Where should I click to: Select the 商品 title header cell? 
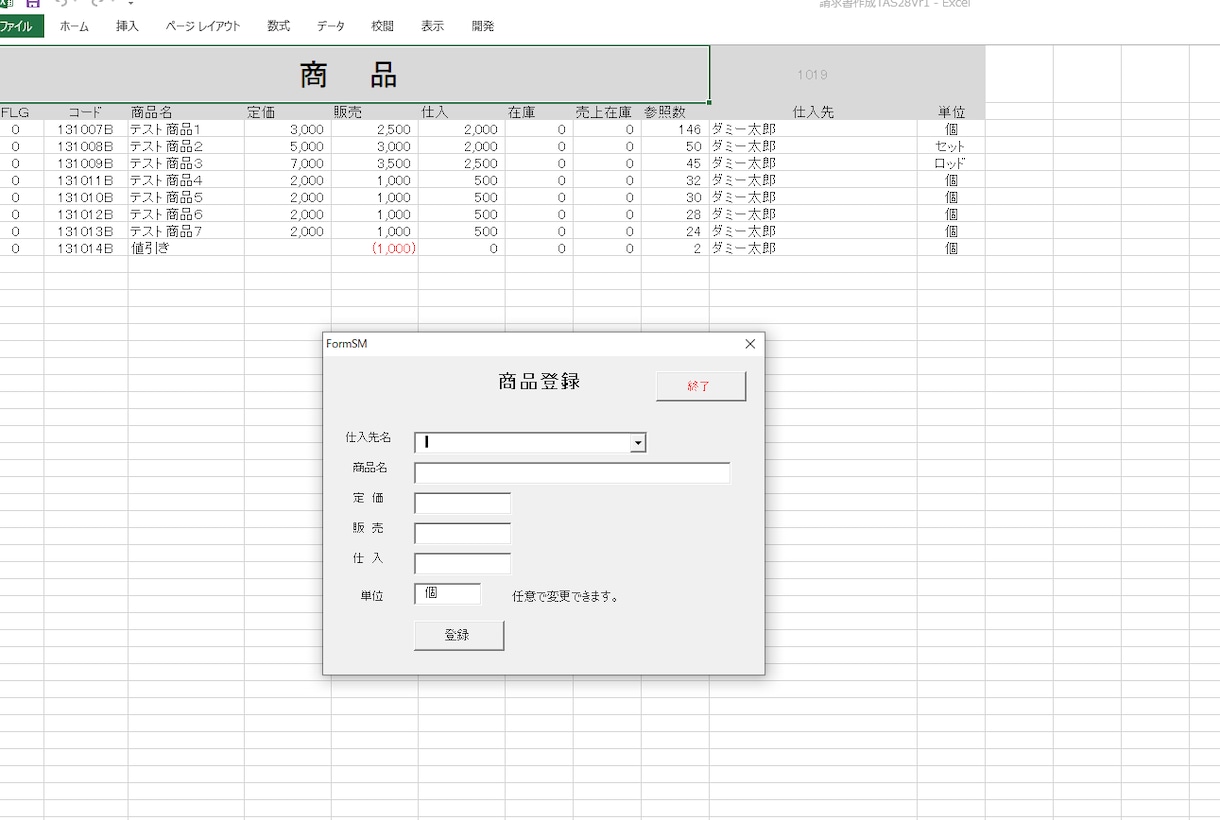(354, 74)
